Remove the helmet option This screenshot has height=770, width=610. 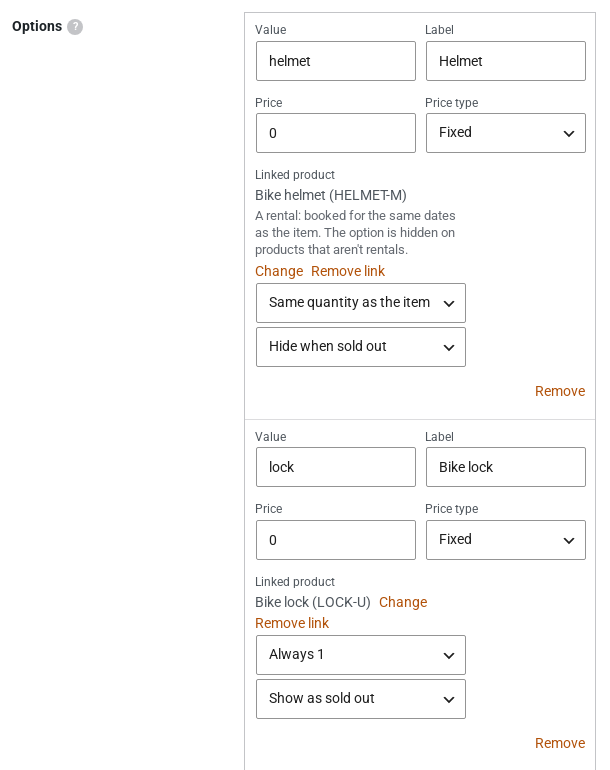[x=560, y=391]
